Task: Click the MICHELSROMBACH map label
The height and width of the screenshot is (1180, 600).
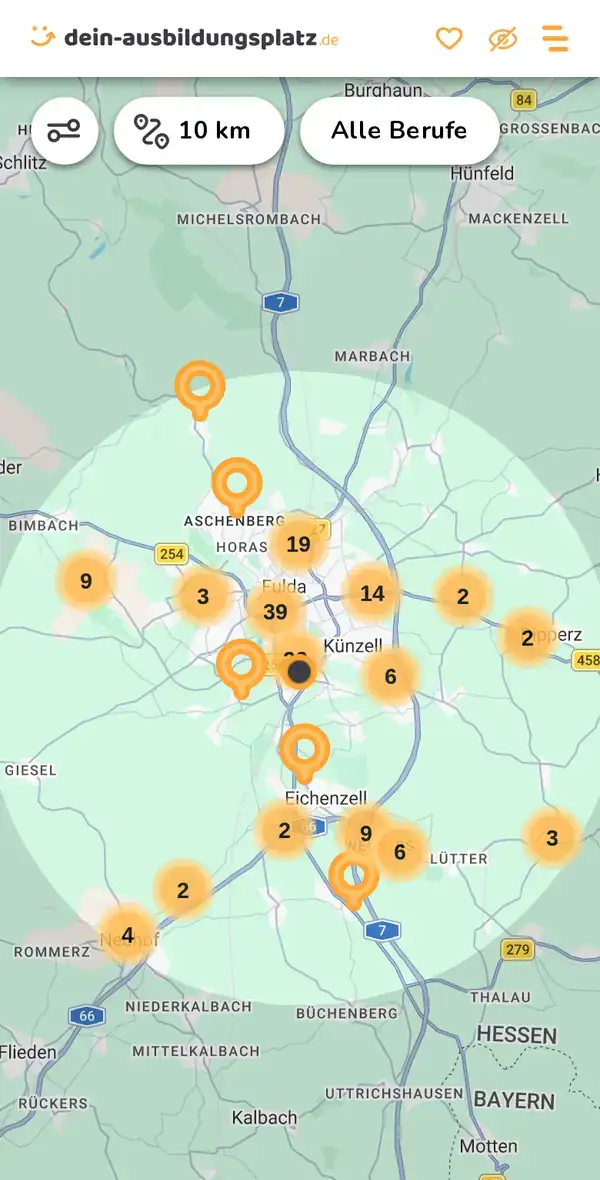Action: pyautogui.click(x=249, y=220)
